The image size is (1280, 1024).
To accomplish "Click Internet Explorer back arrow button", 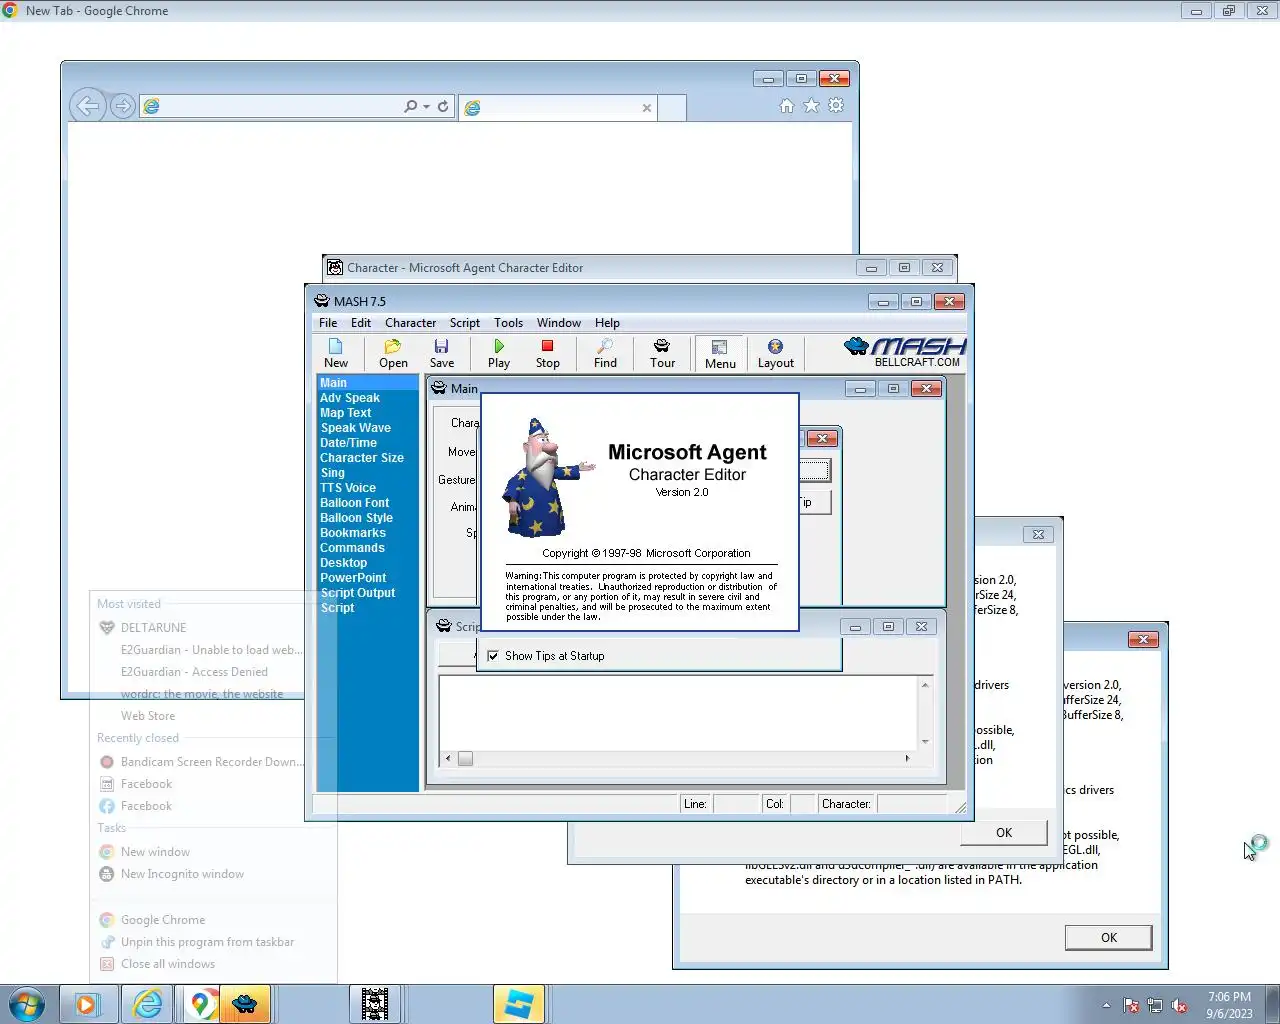I will (x=88, y=105).
